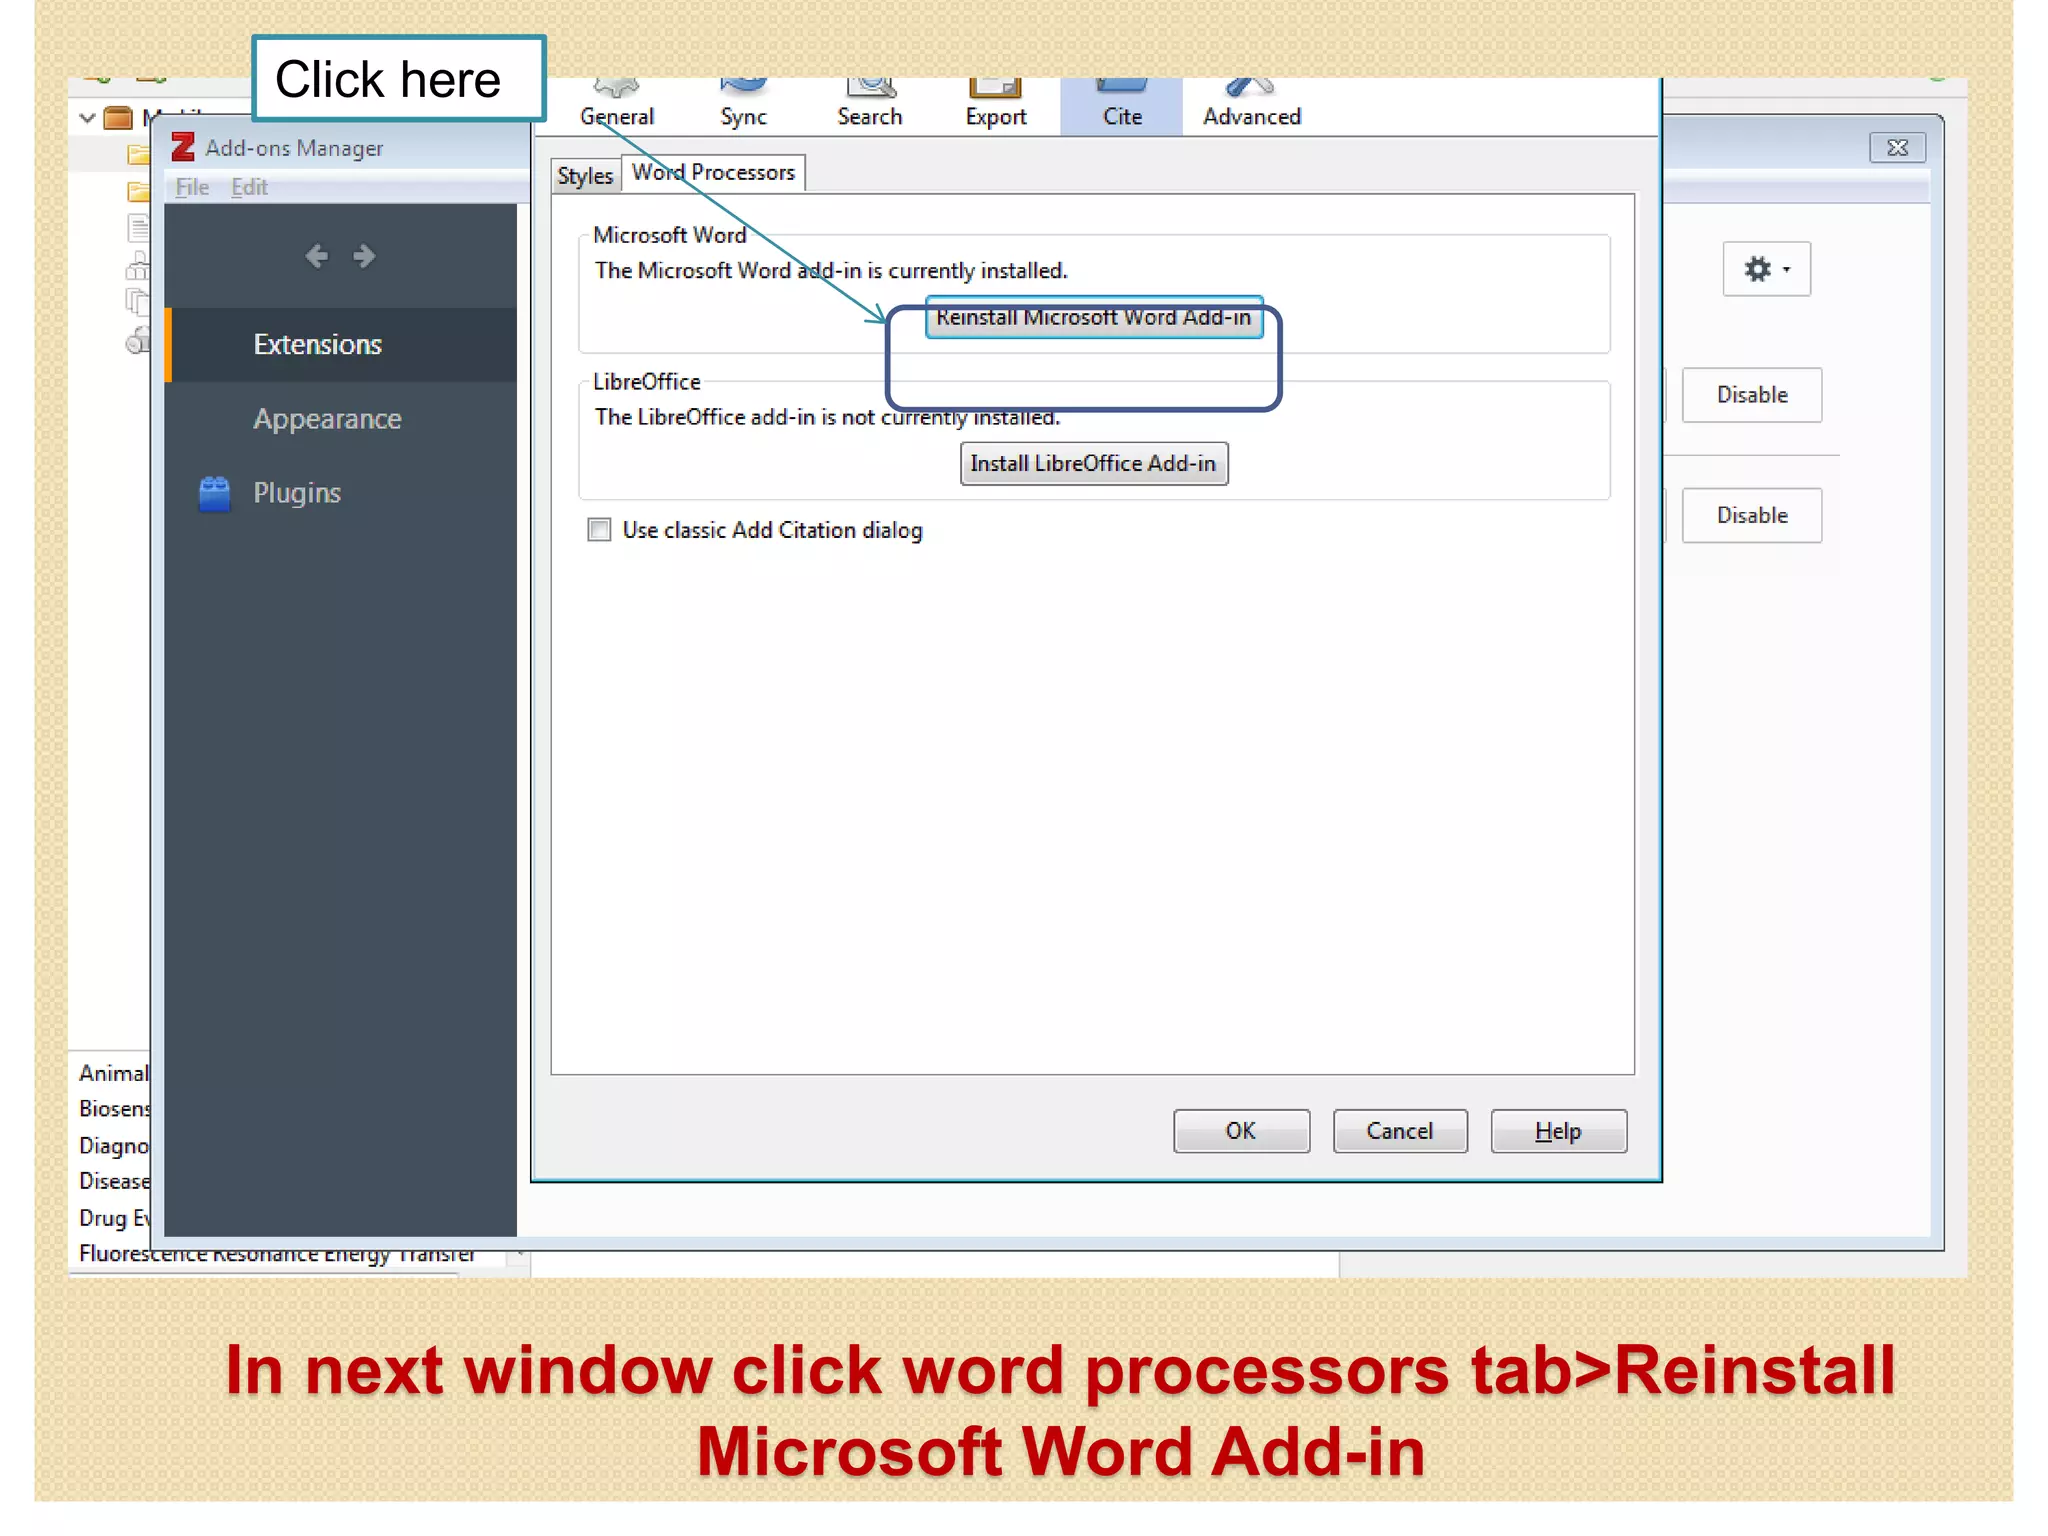Select Appearance in Add-ons Manager
The image size is (2048, 1536).
(341, 419)
